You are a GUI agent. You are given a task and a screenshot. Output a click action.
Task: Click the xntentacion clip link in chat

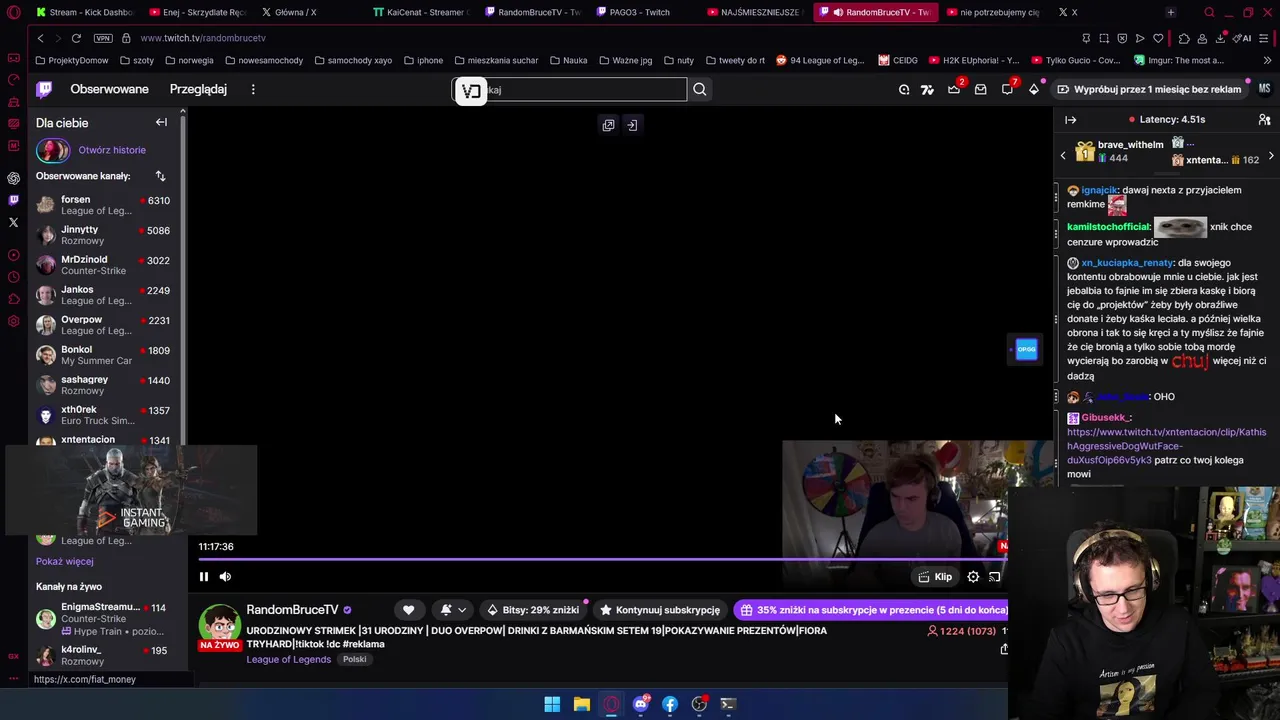pos(1166,446)
